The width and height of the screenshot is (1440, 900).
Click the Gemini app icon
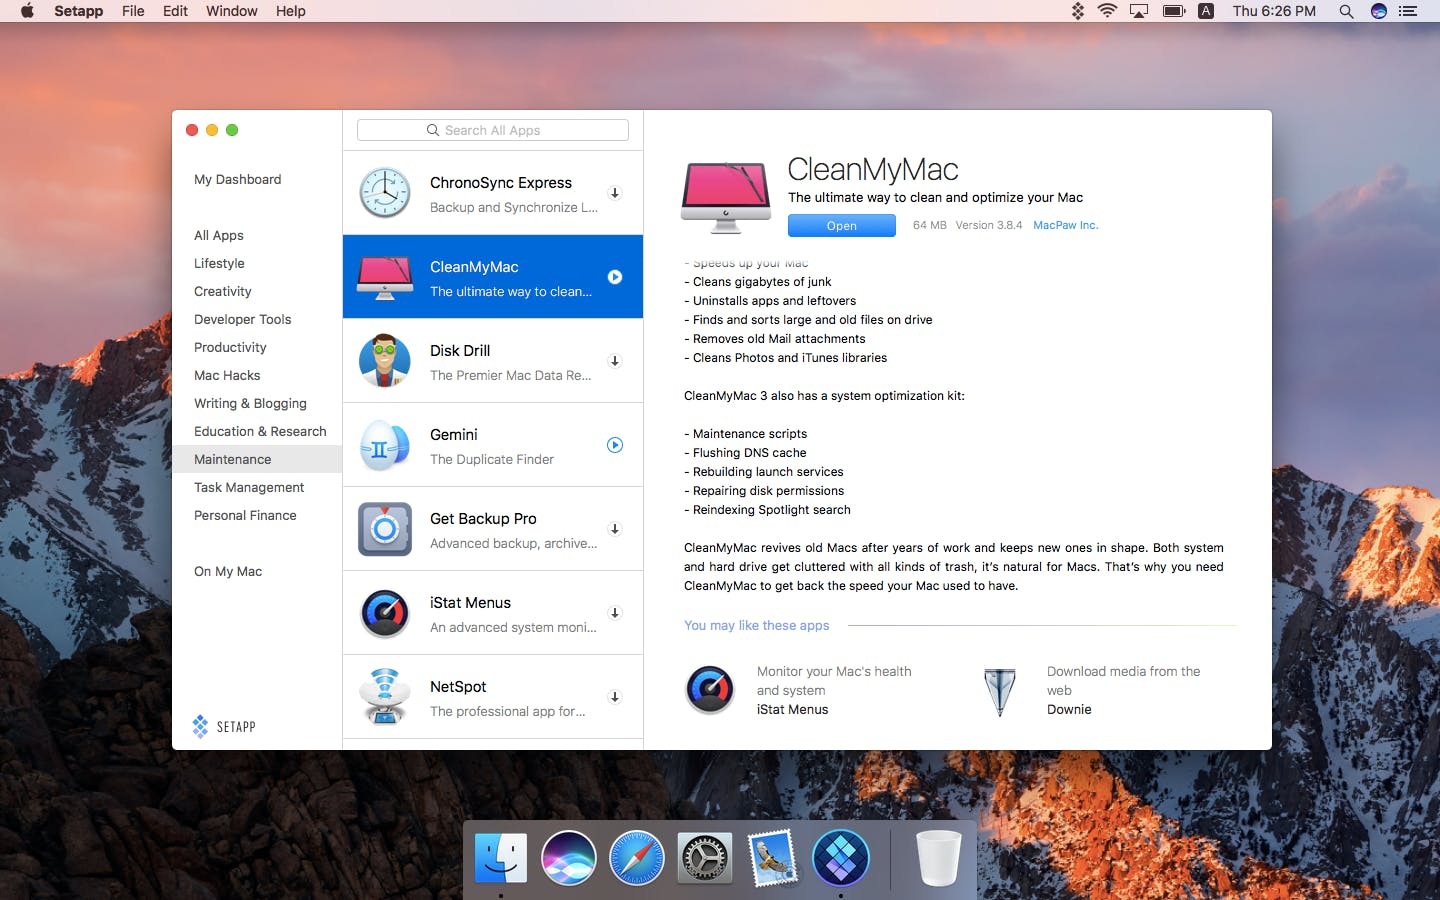[385, 445]
